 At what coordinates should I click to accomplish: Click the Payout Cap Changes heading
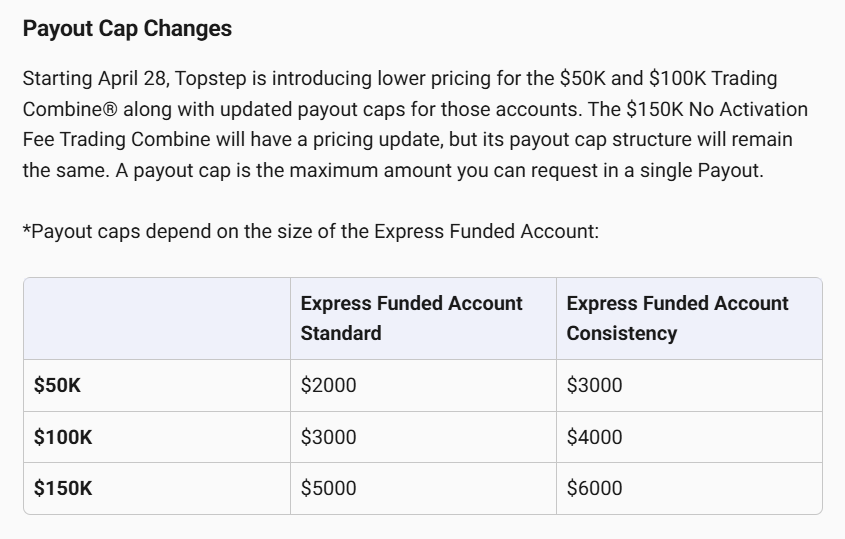click(127, 29)
